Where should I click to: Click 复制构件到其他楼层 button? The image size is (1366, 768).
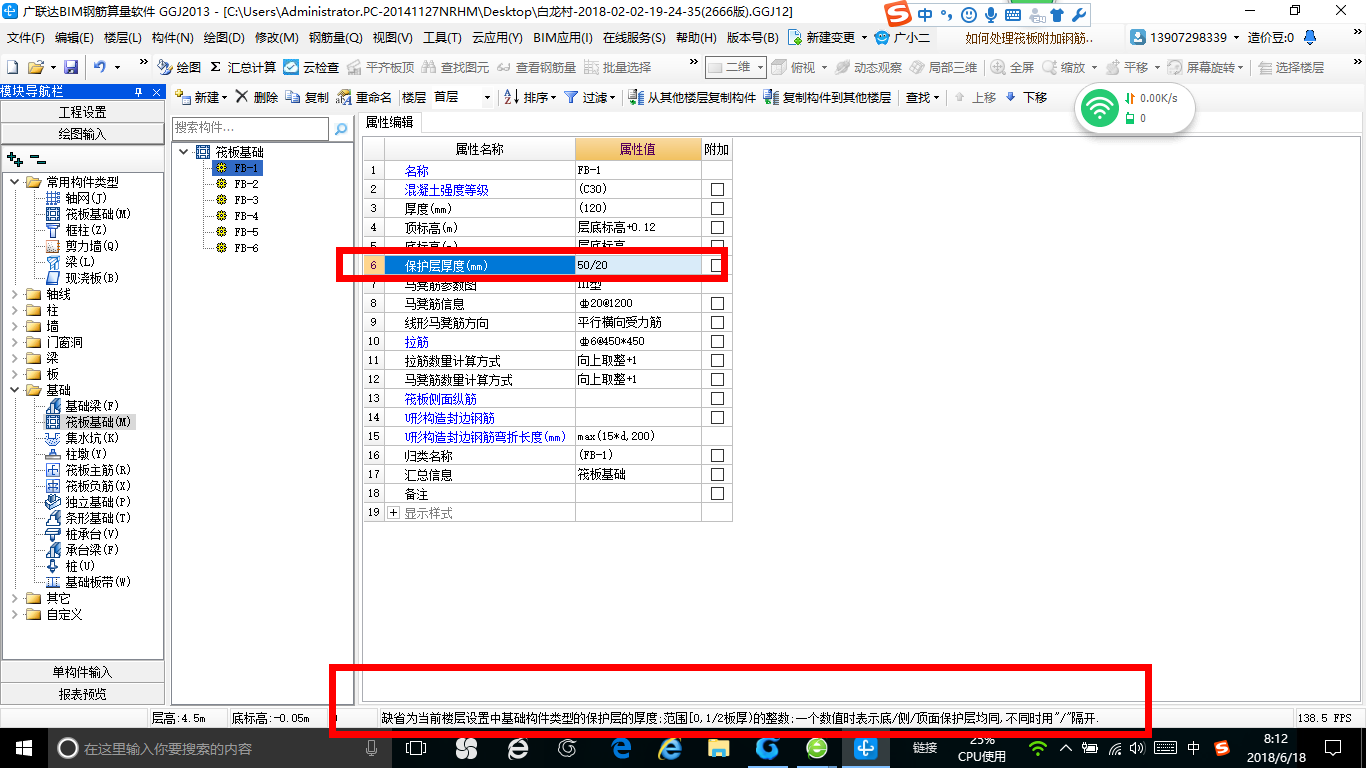coord(827,97)
